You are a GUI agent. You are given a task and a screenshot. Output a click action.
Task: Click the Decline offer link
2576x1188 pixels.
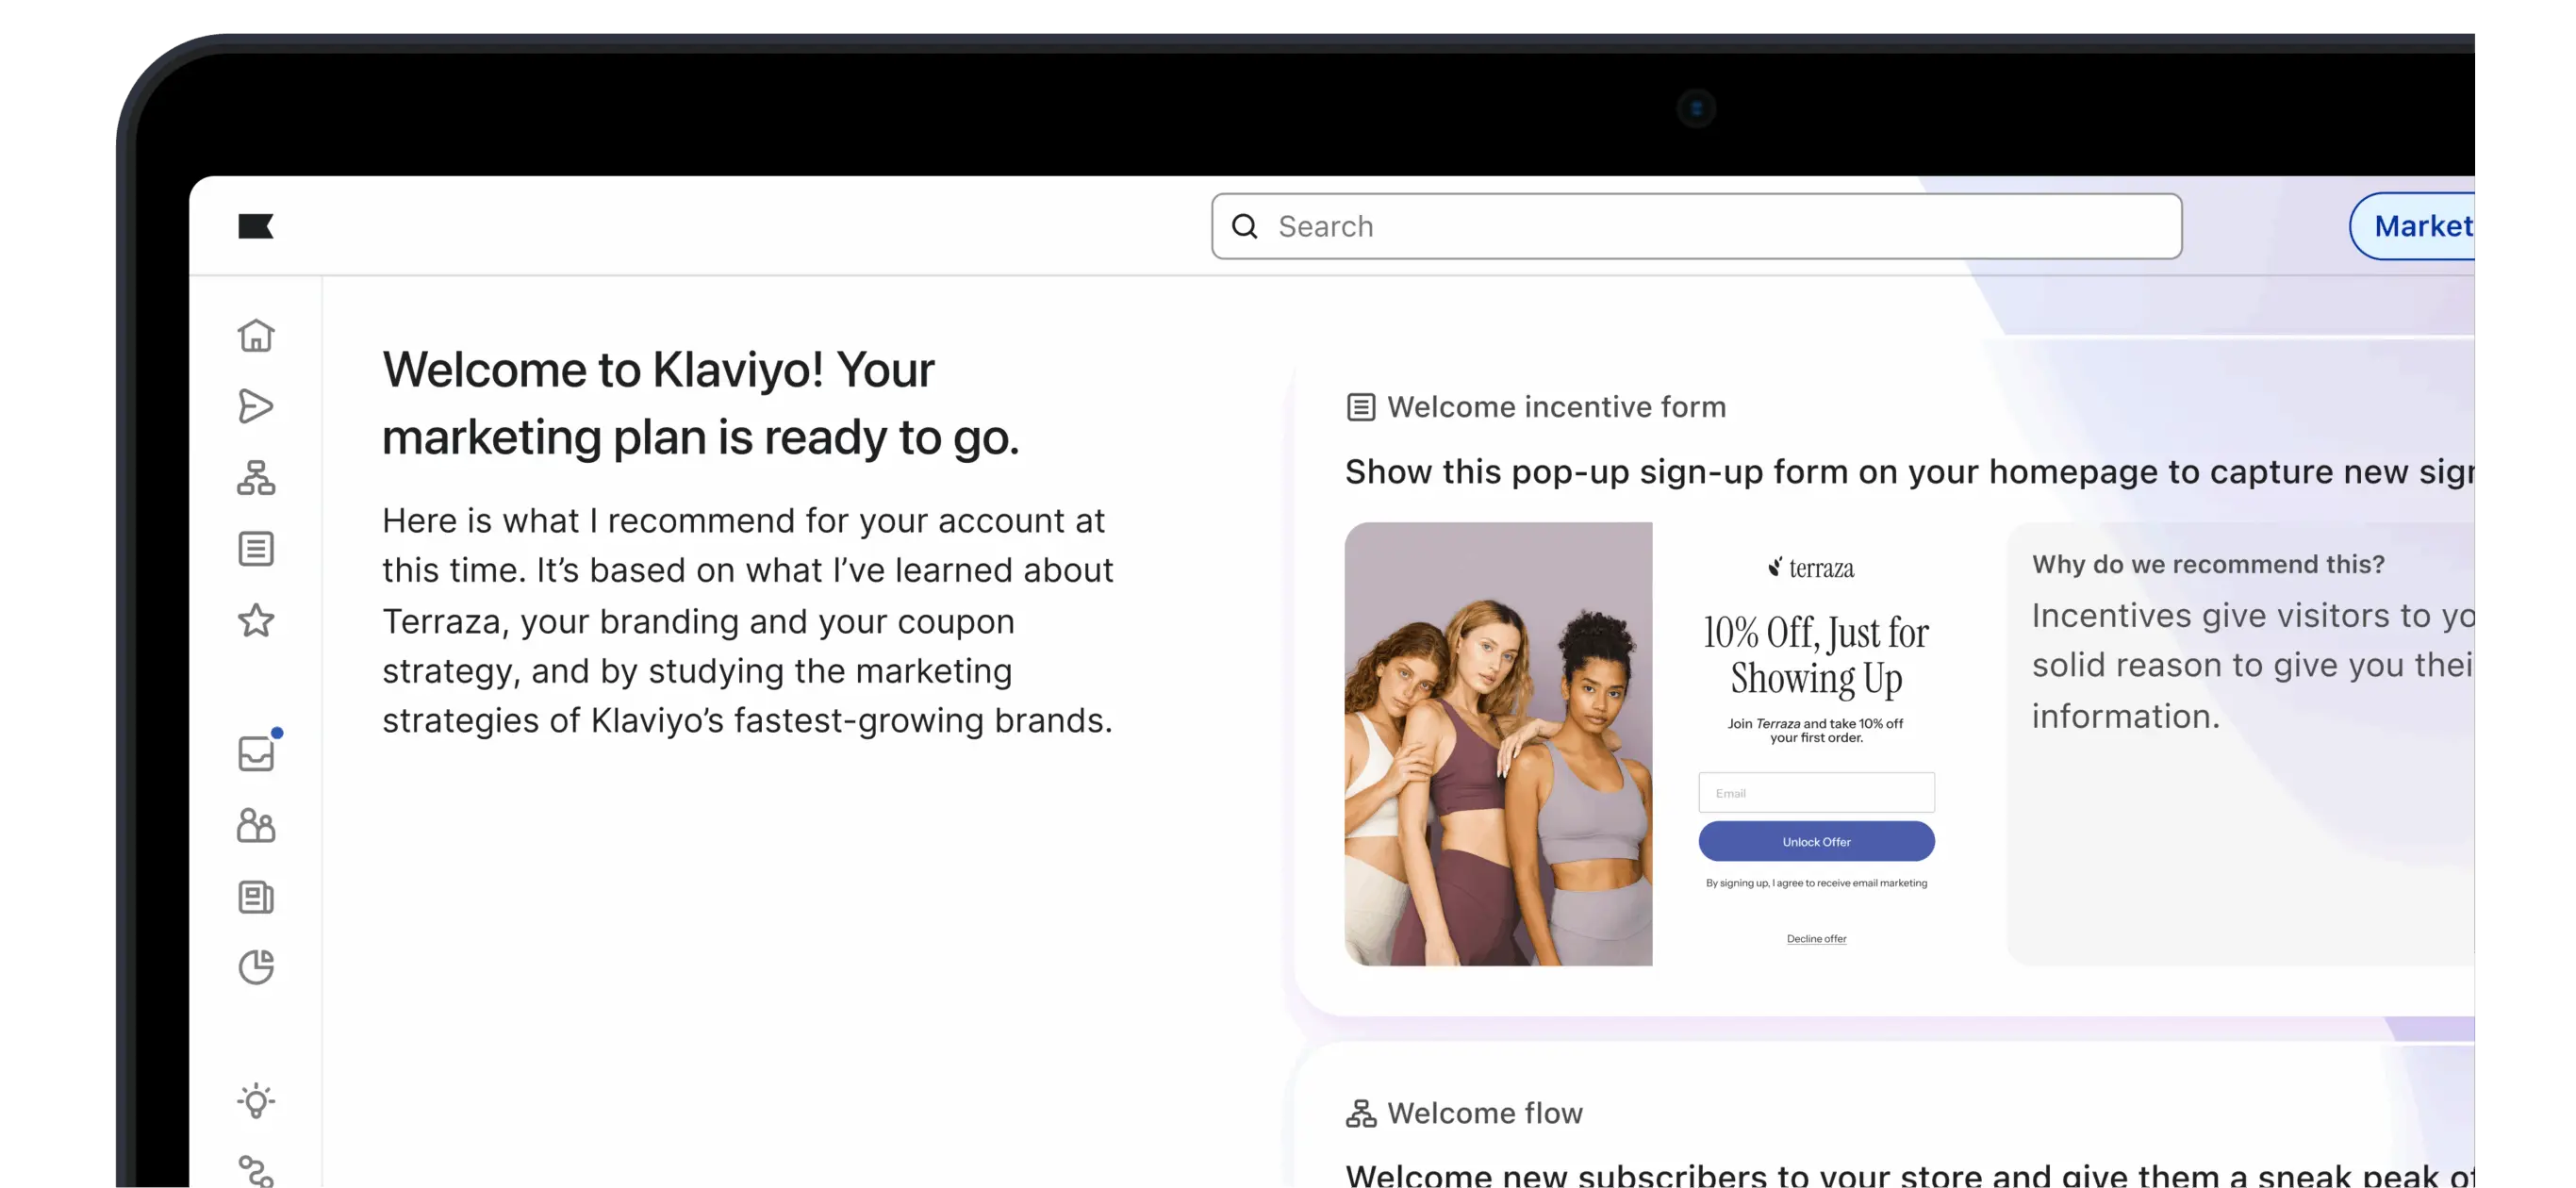(1816, 938)
